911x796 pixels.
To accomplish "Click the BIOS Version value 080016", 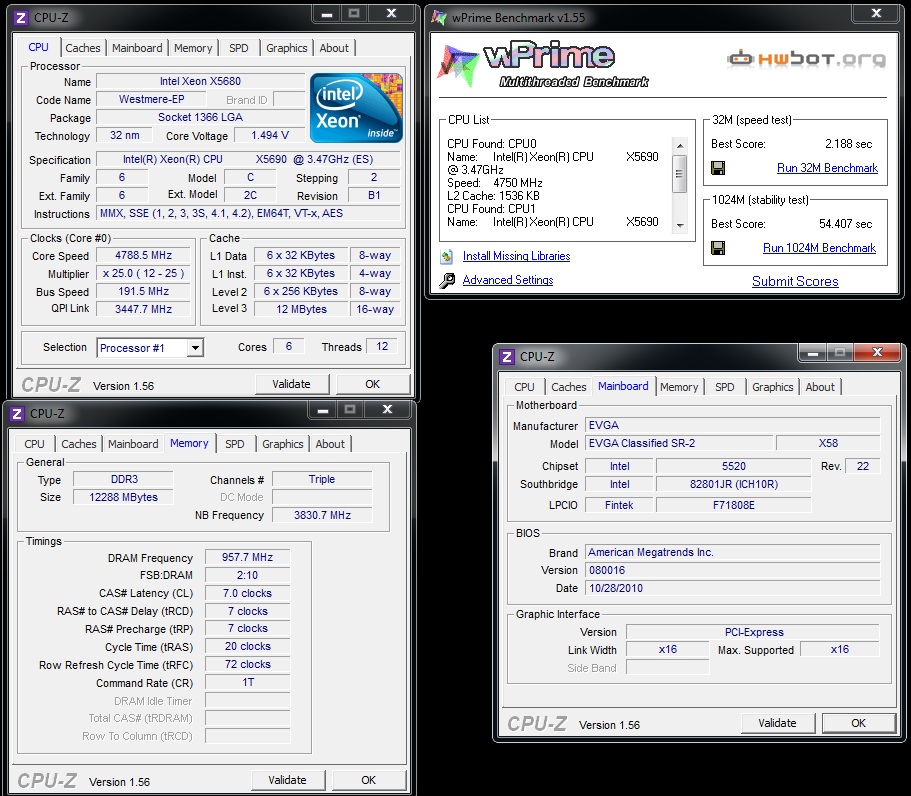I will coord(733,570).
